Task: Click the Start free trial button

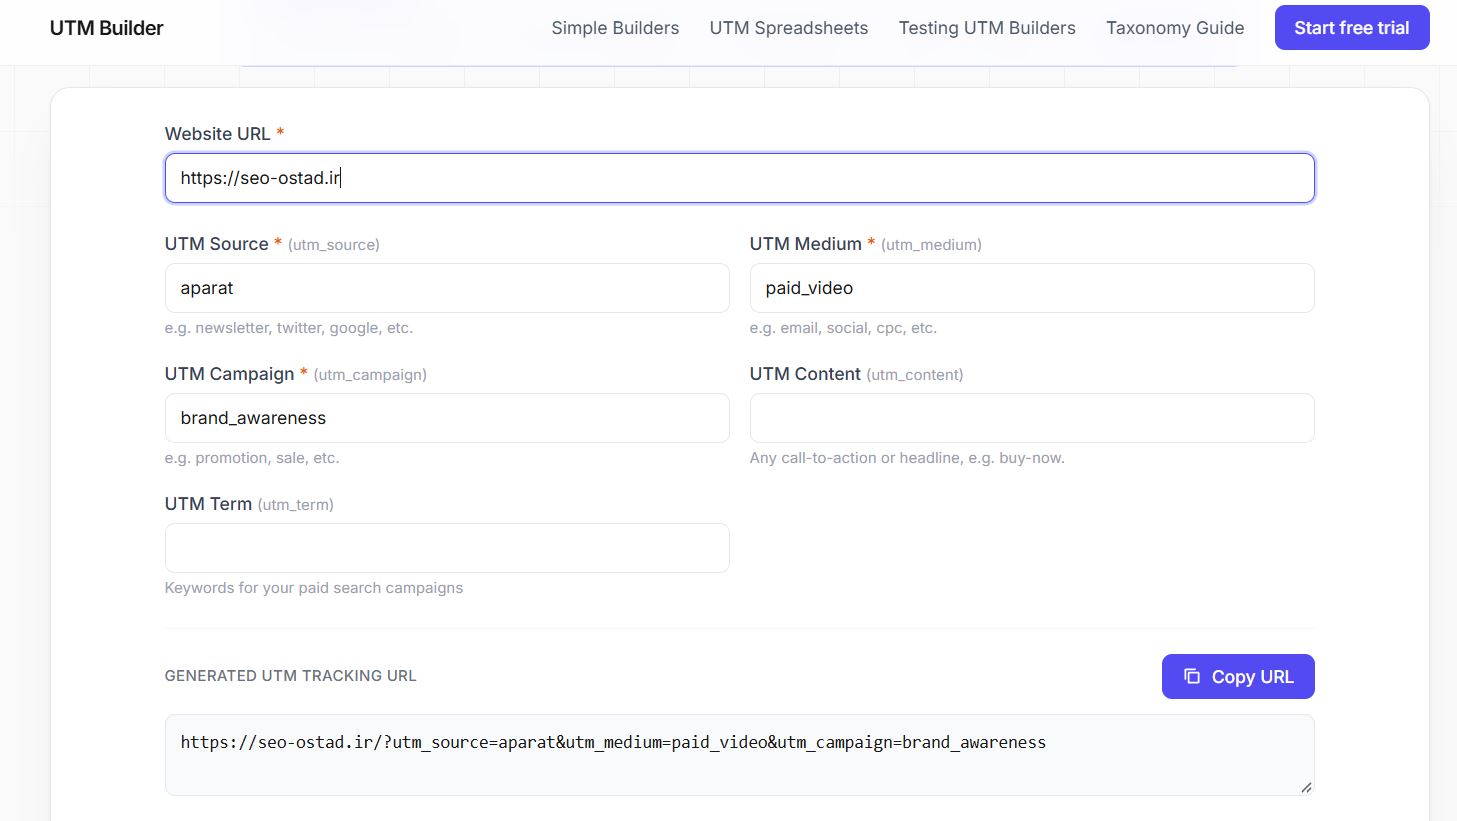Action: click(1352, 28)
